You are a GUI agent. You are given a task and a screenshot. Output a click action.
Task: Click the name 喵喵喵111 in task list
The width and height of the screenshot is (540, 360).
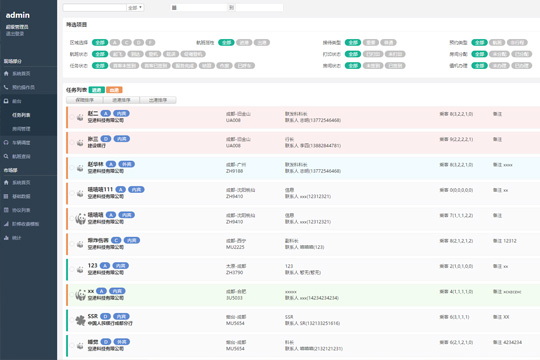100,189
